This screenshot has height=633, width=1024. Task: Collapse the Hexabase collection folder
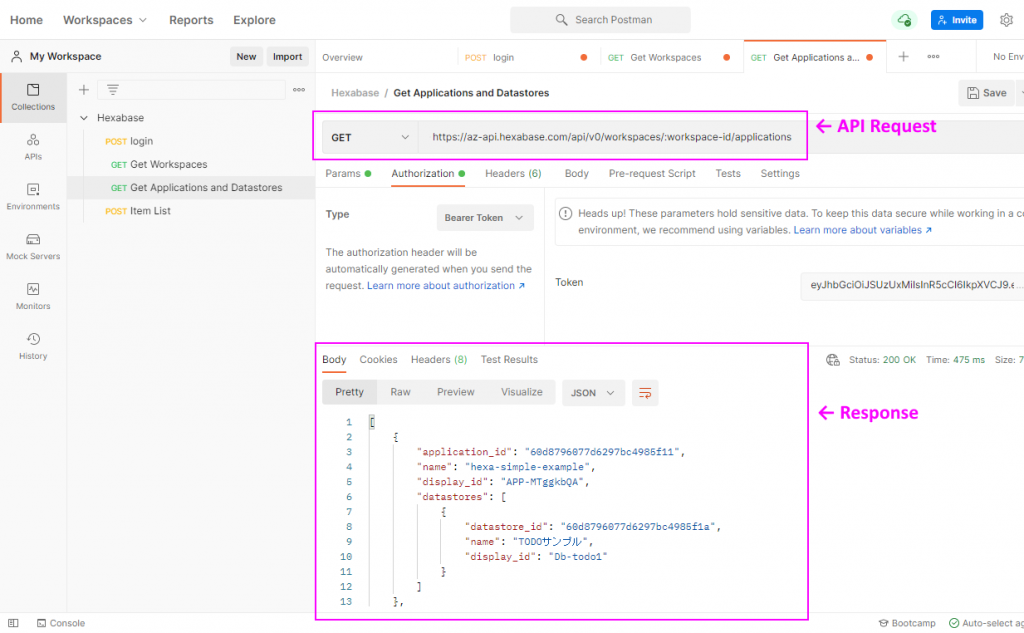click(84, 118)
